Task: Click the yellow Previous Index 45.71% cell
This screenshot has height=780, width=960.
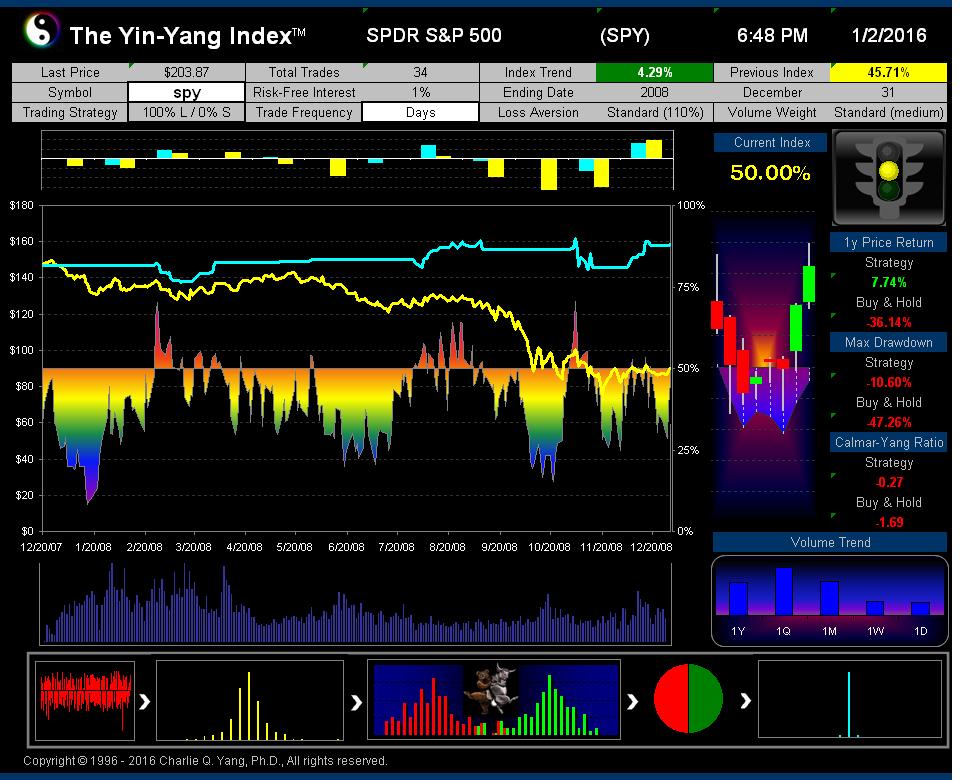Action: pos(888,72)
